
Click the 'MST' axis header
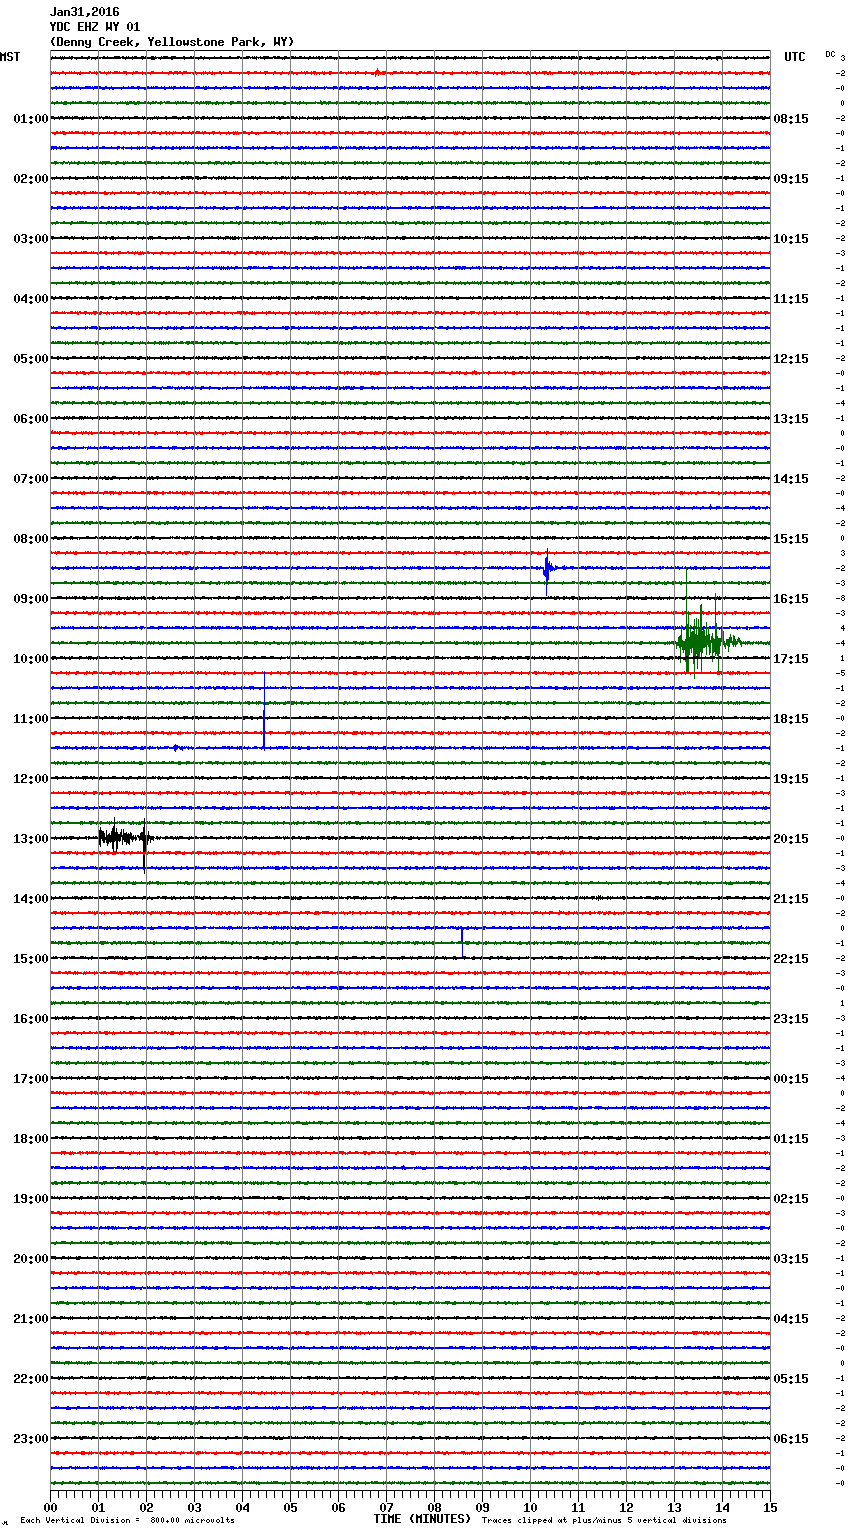pos(10,57)
